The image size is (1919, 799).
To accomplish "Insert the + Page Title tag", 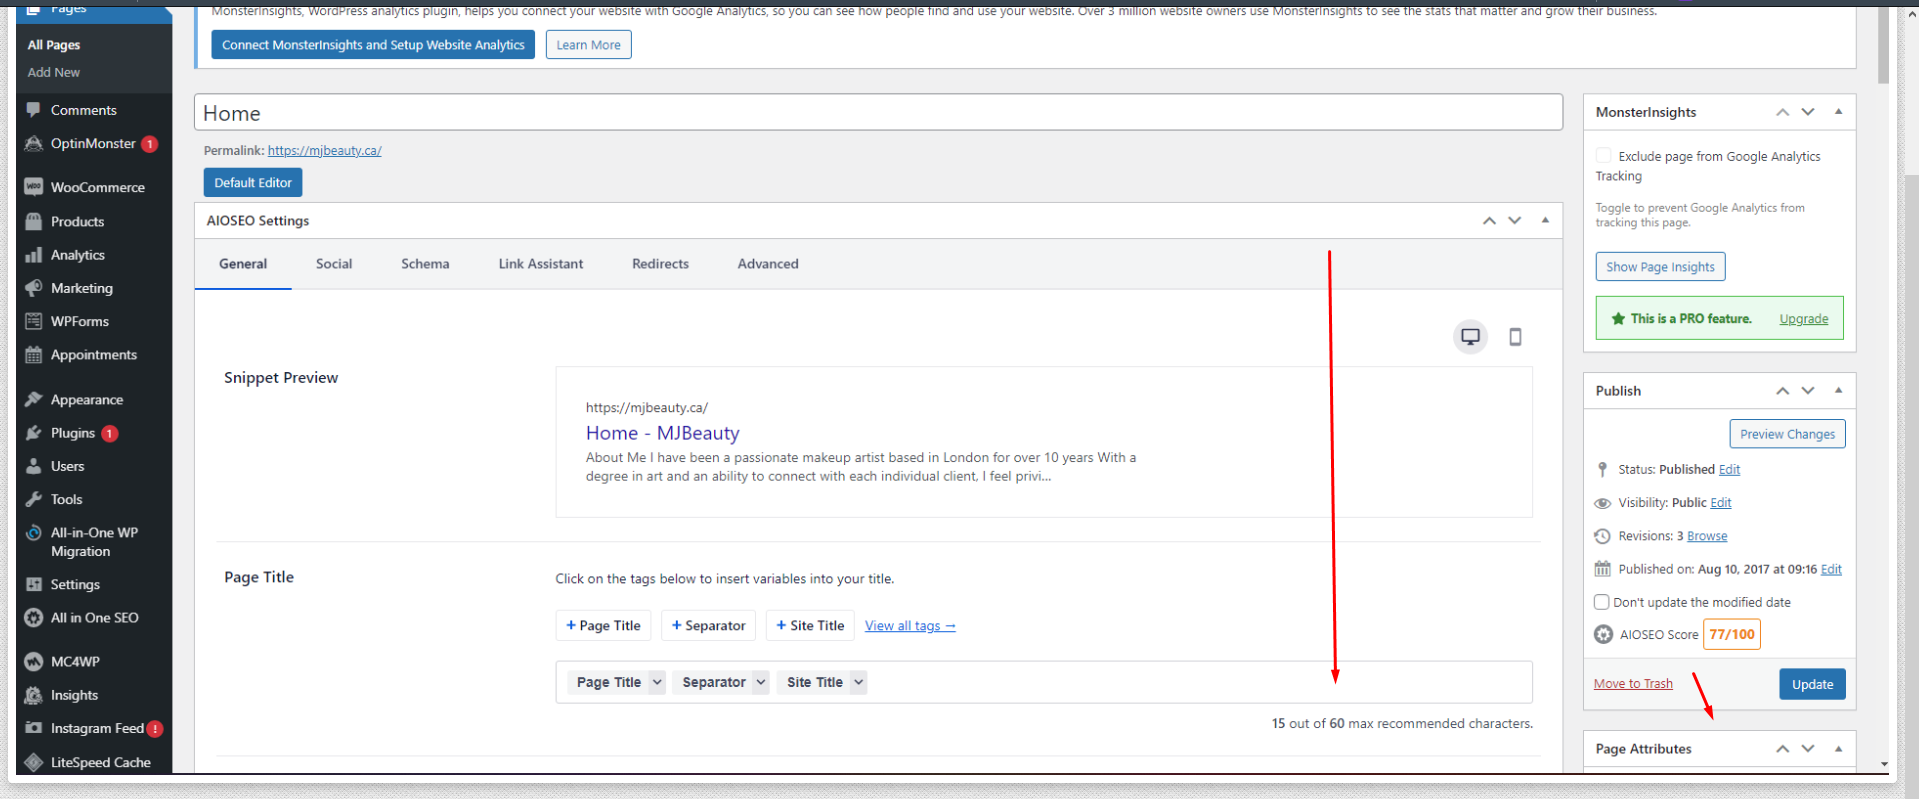I will 603,625.
